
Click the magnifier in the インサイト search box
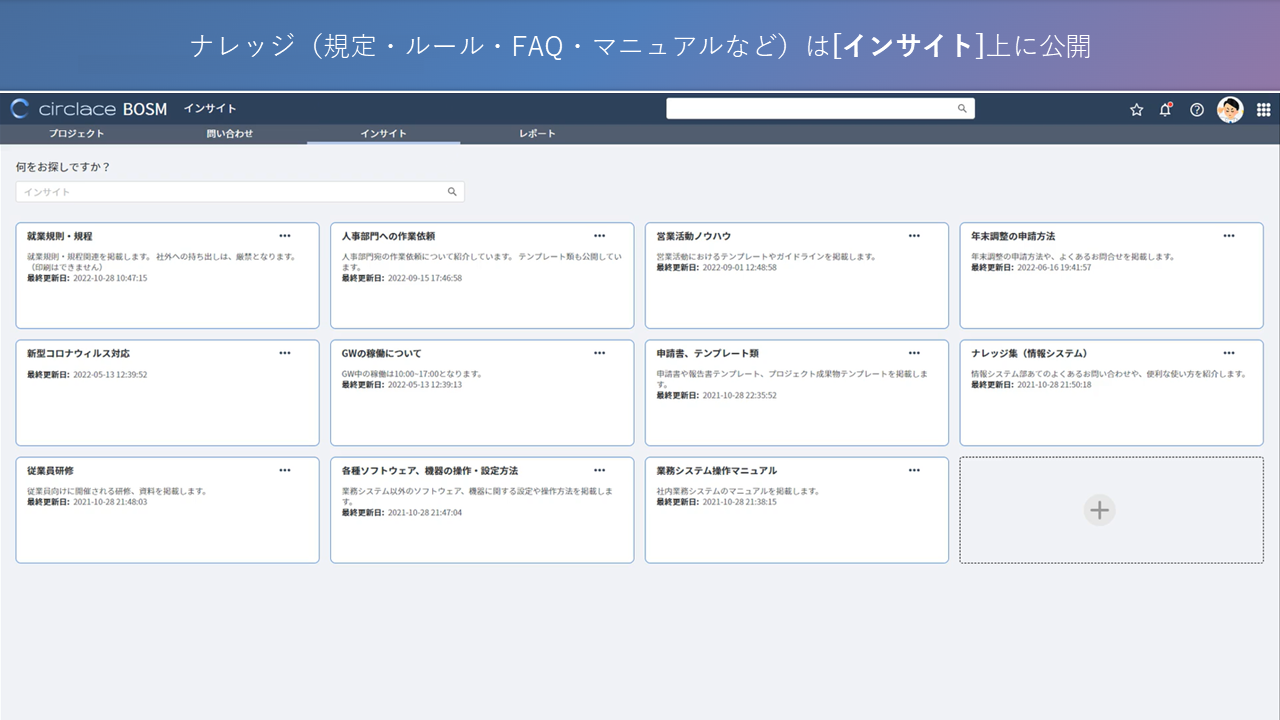(x=452, y=192)
